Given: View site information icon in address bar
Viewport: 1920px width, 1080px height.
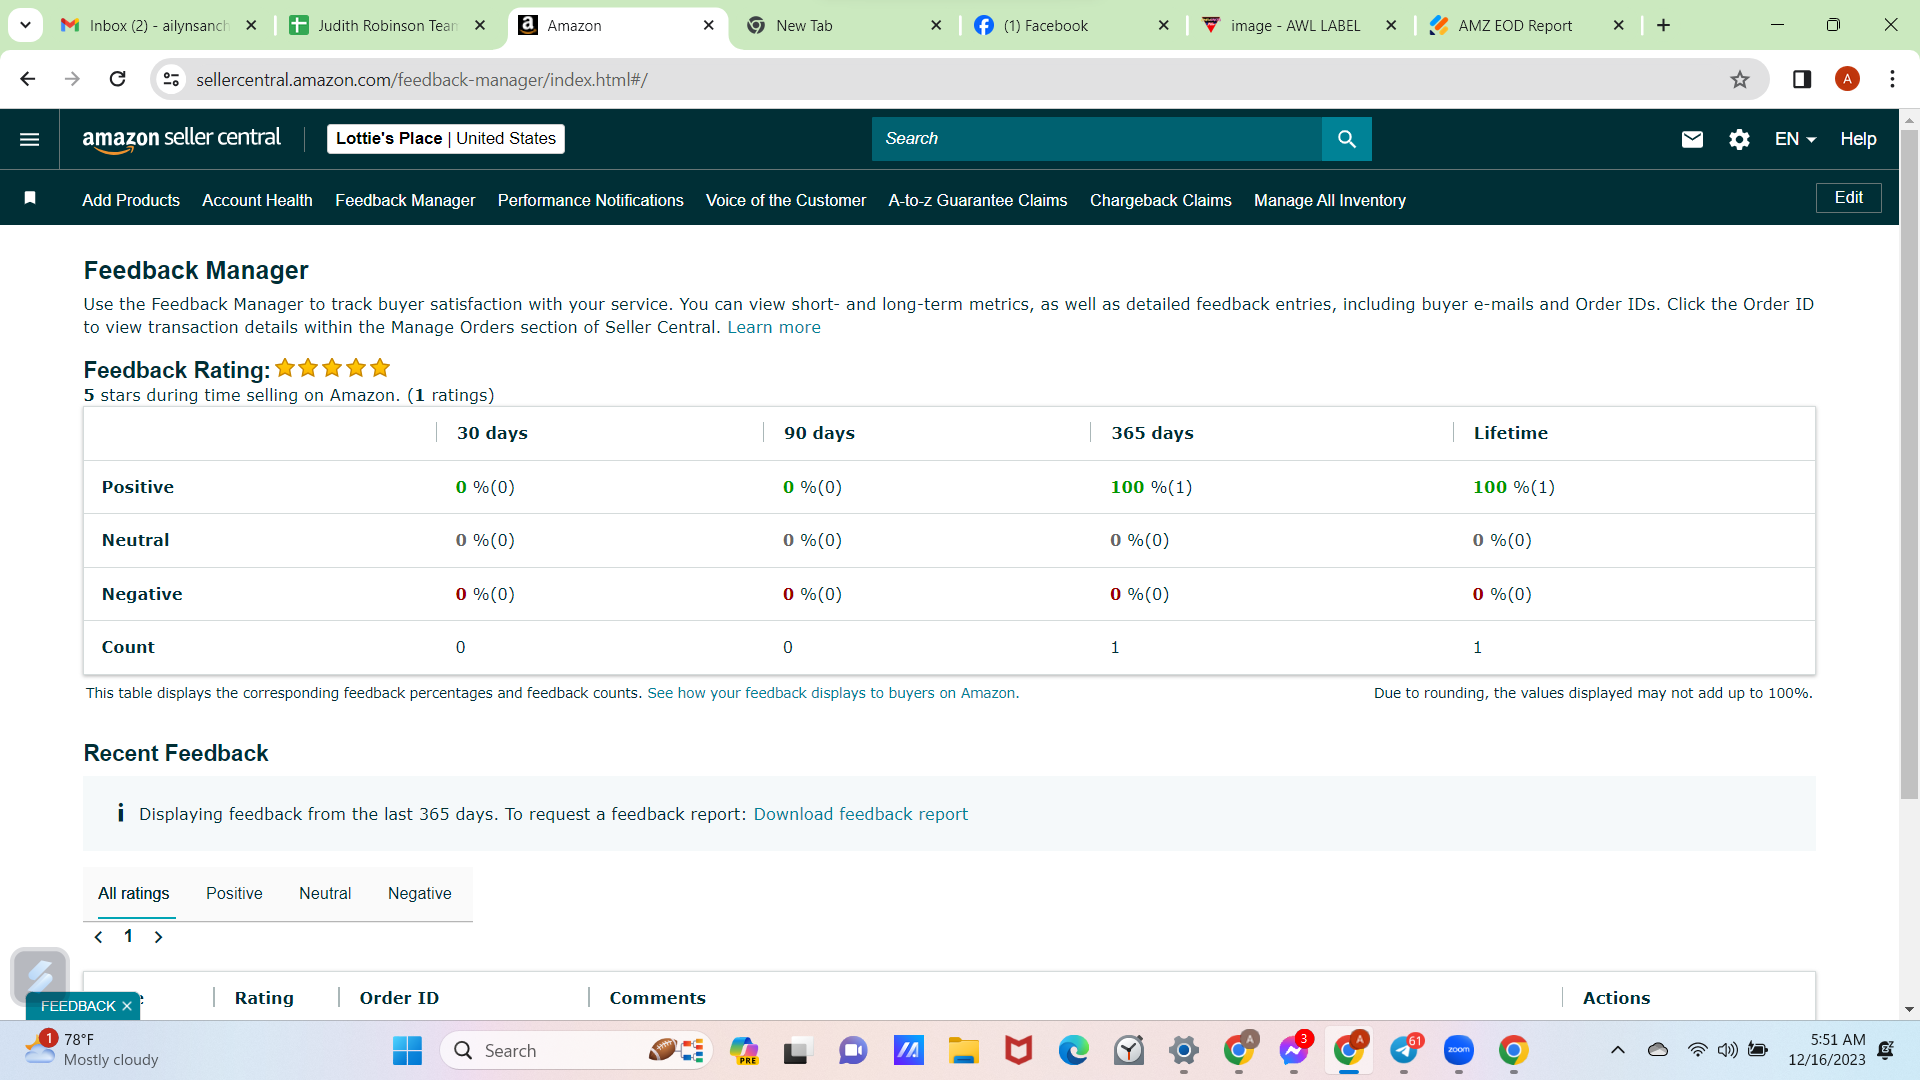Looking at the screenshot, I should [x=172, y=80].
